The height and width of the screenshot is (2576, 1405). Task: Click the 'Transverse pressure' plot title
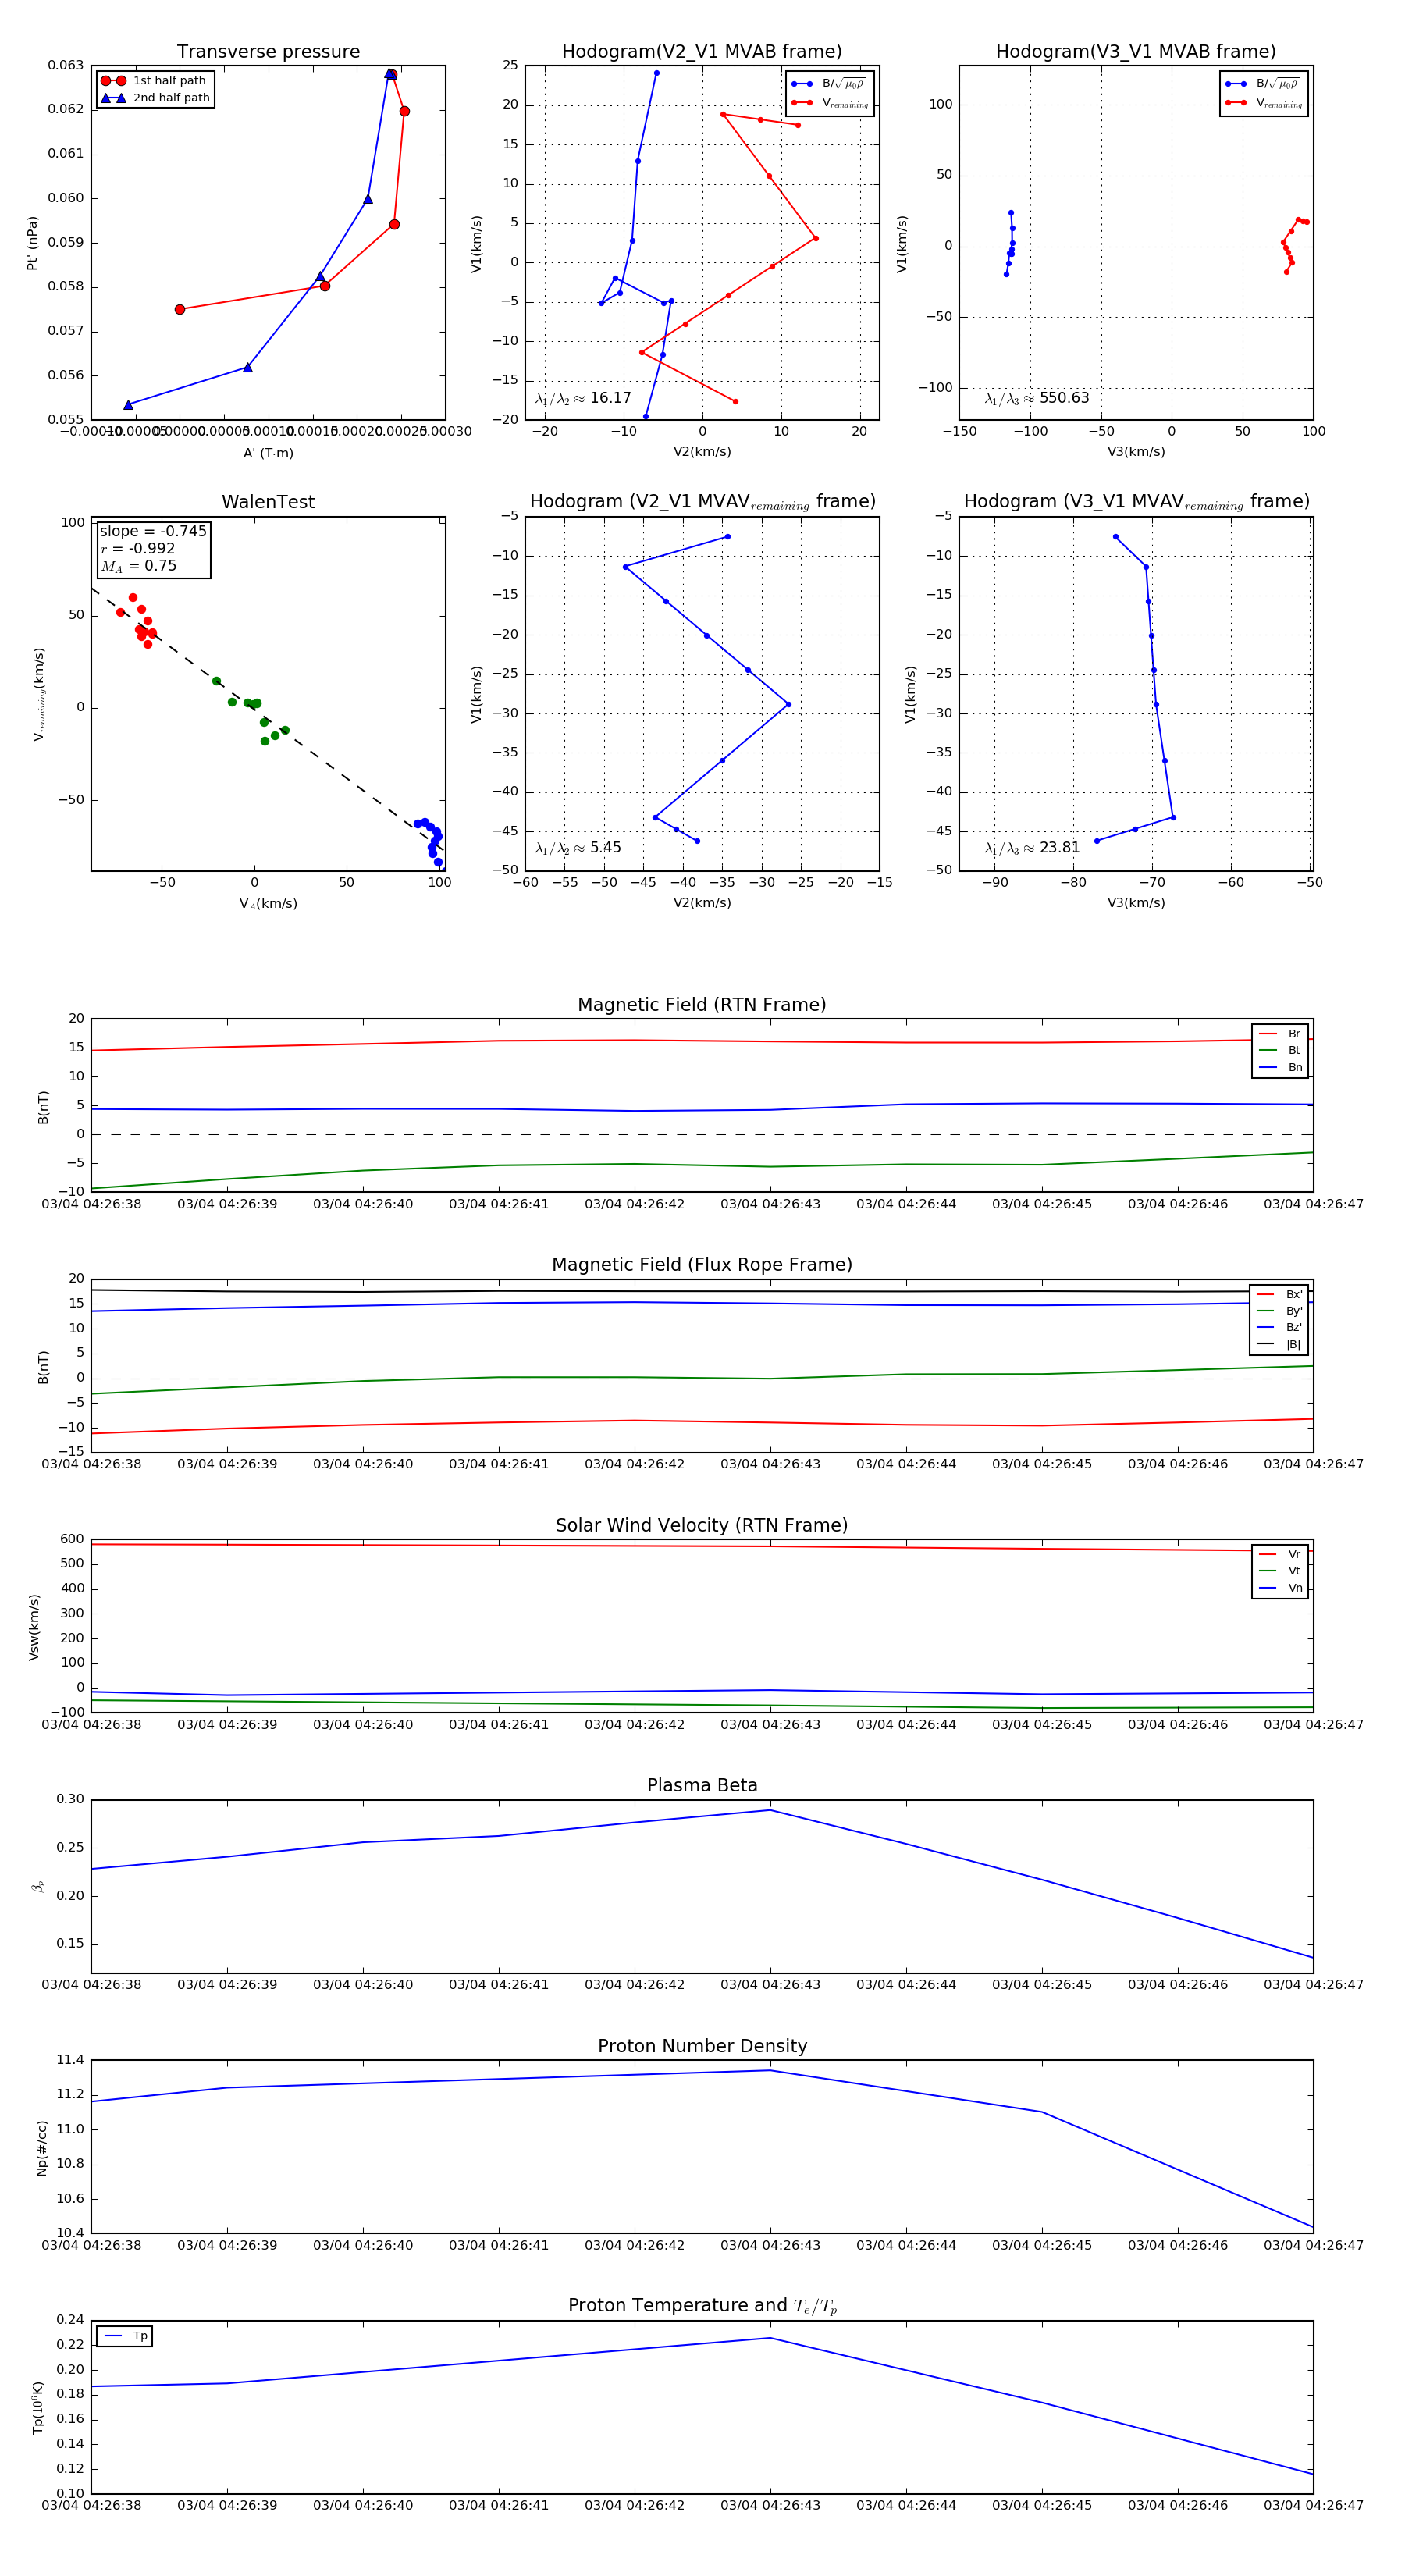click(268, 52)
